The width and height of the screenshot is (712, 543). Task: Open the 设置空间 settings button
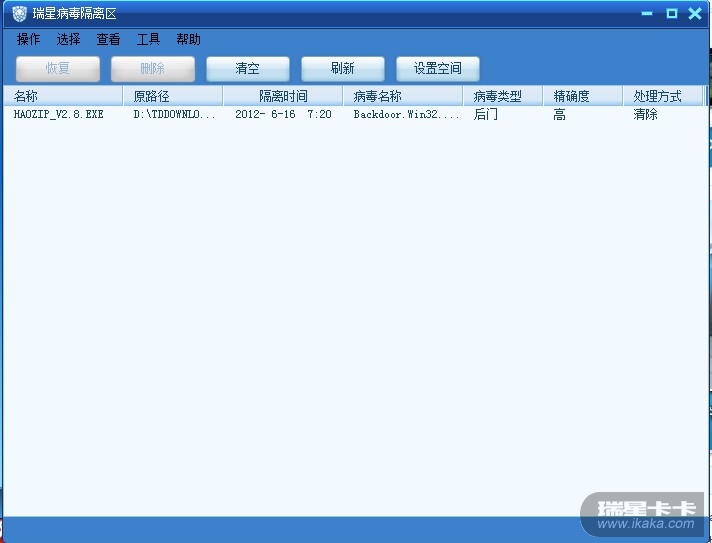(438, 69)
